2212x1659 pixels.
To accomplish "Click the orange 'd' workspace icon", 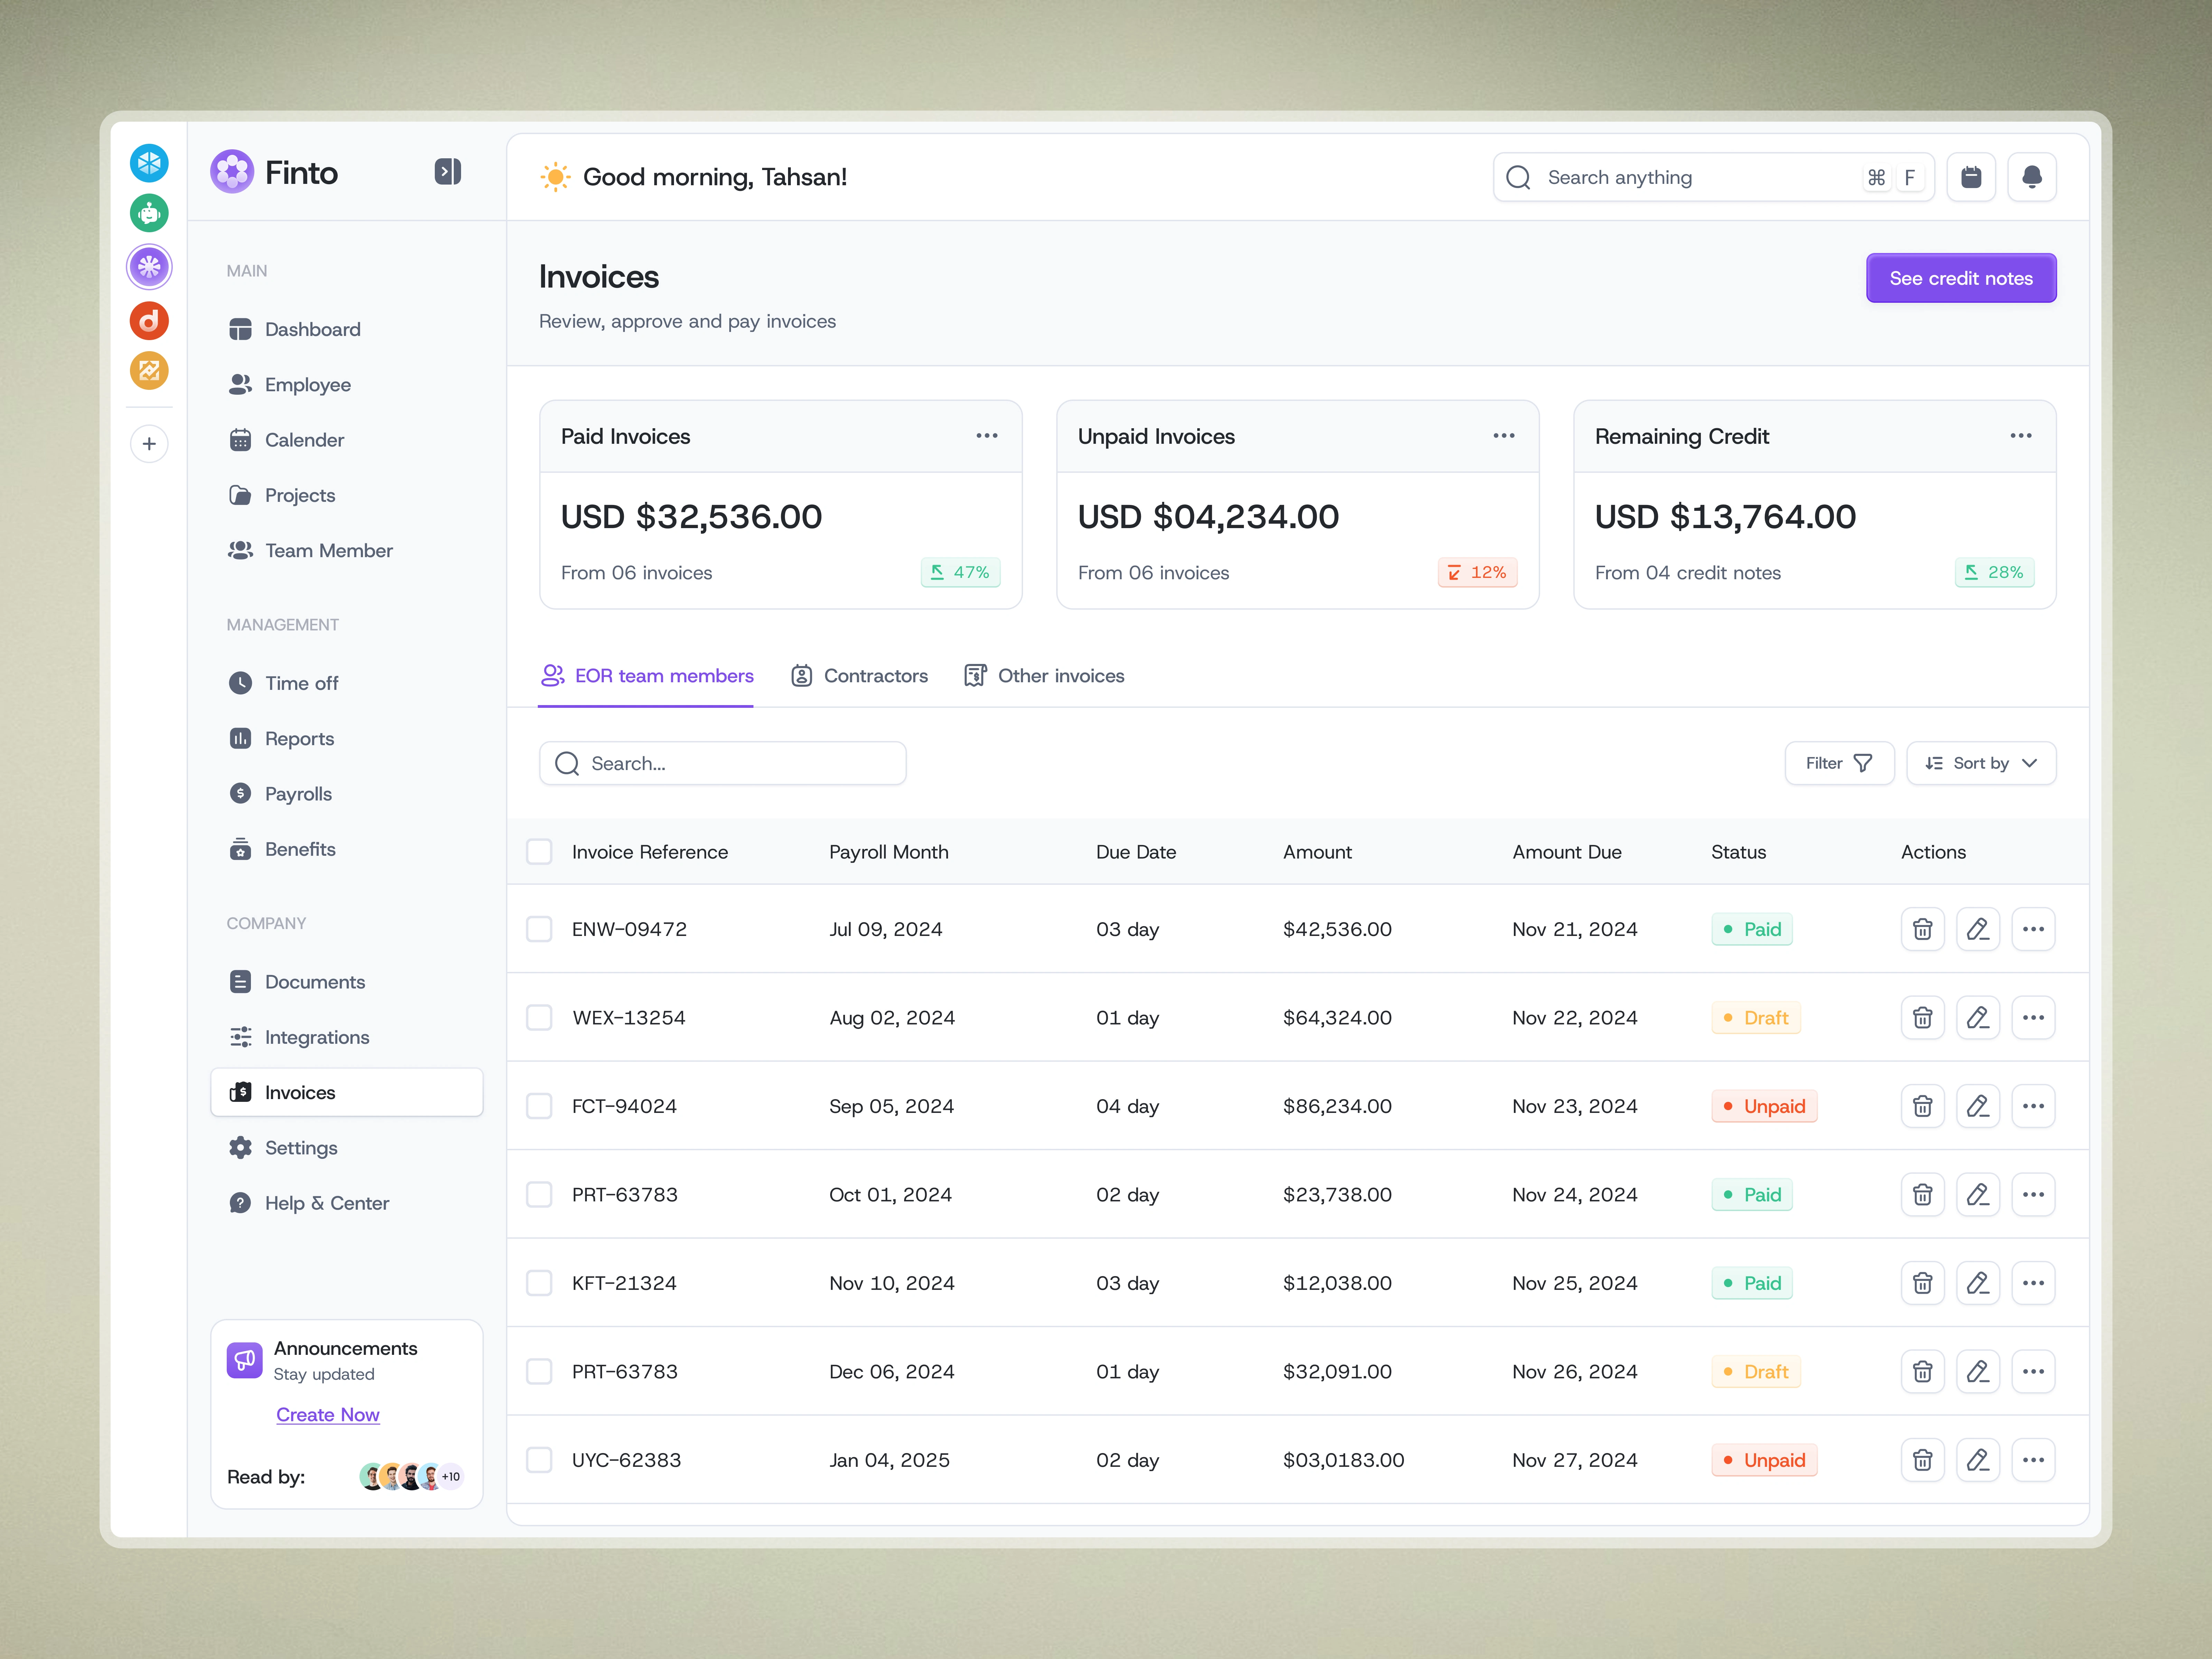I will click(x=149, y=321).
